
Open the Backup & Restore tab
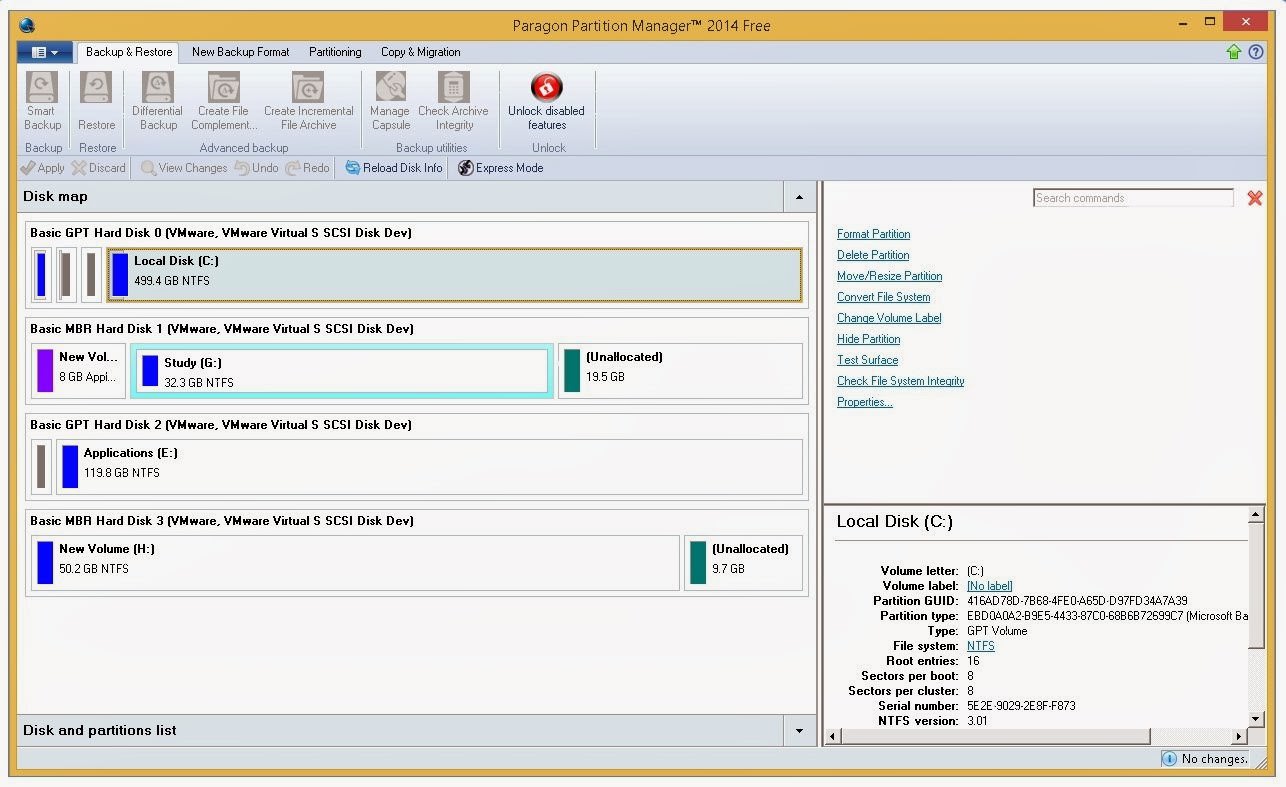click(129, 52)
